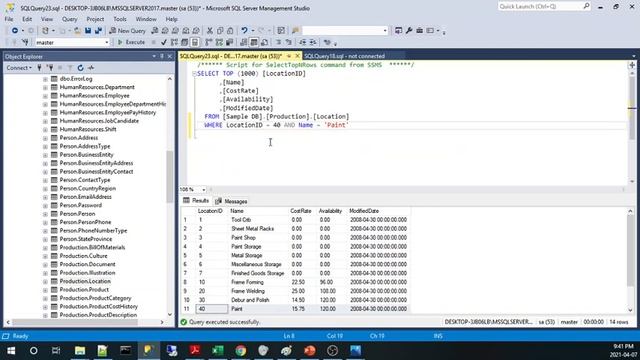The height and width of the screenshot is (360, 640).
Task: Refresh the Object Explorer tree
Action: (x=80, y=68)
